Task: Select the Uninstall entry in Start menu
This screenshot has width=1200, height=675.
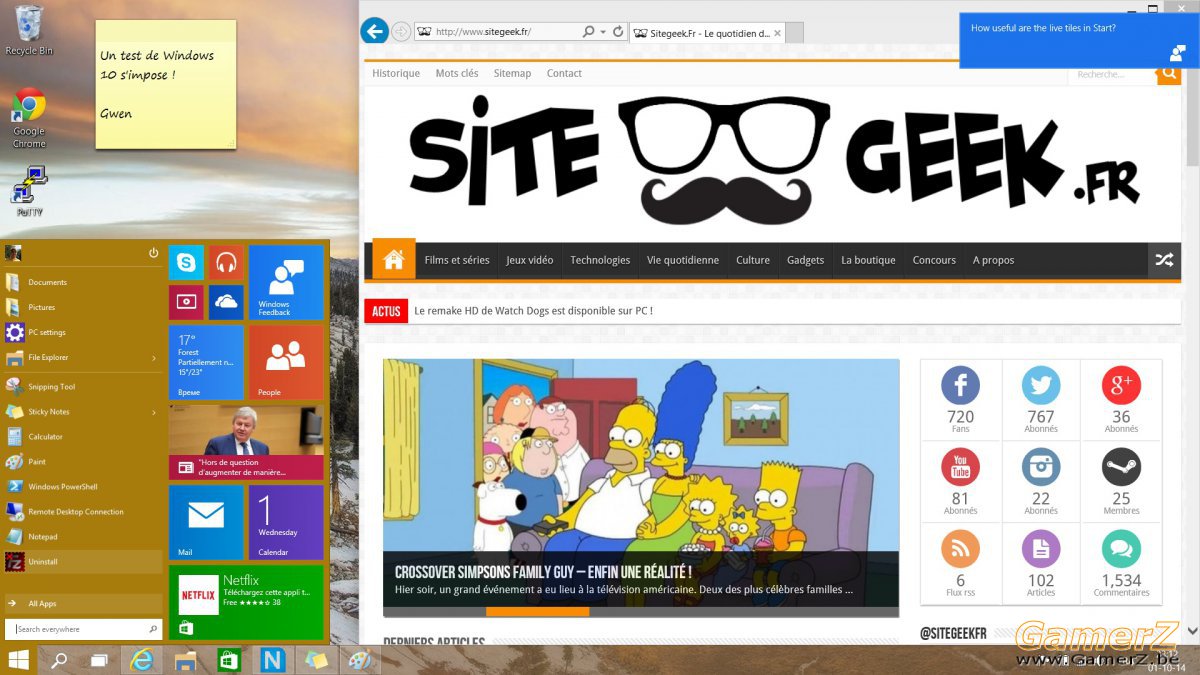Action: (83, 562)
